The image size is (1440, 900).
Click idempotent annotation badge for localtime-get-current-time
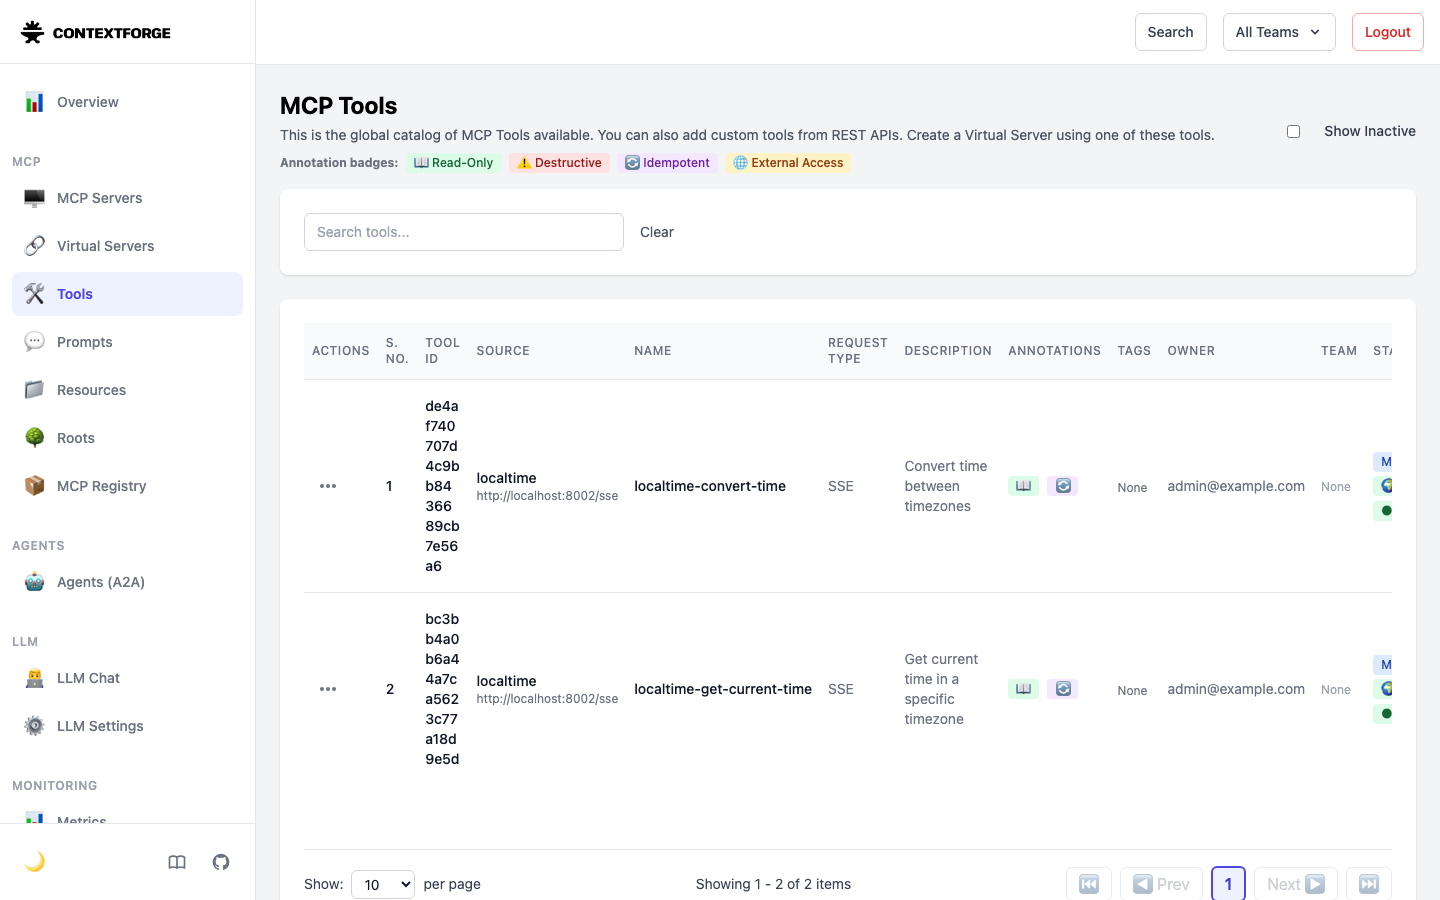pos(1063,689)
